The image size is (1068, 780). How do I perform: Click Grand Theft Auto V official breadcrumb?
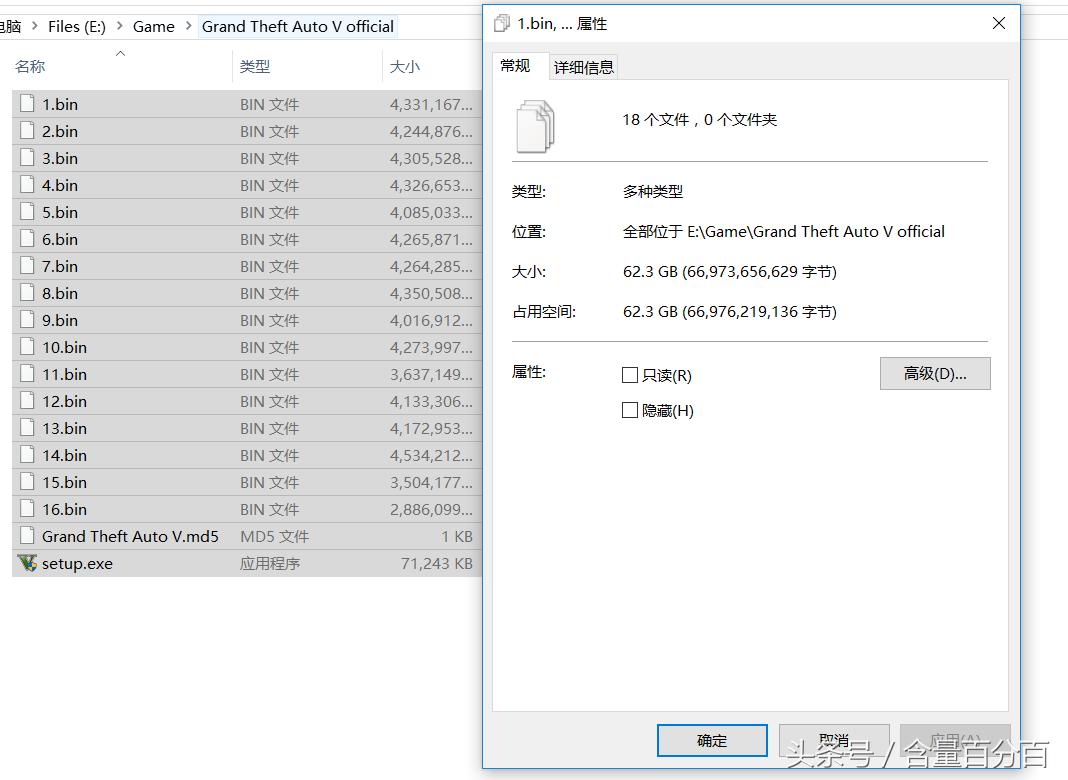pos(298,27)
